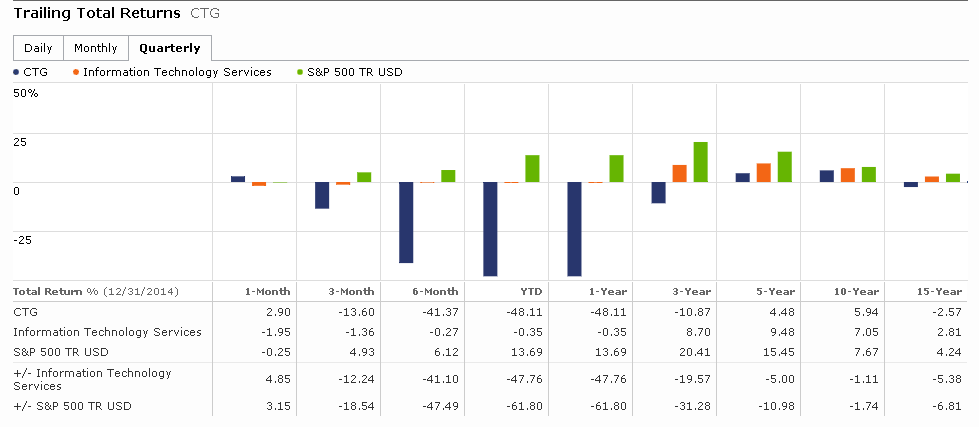The width and height of the screenshot is (979, 427).
Task: Click the 10-Year column header
Action: point(857,292)
